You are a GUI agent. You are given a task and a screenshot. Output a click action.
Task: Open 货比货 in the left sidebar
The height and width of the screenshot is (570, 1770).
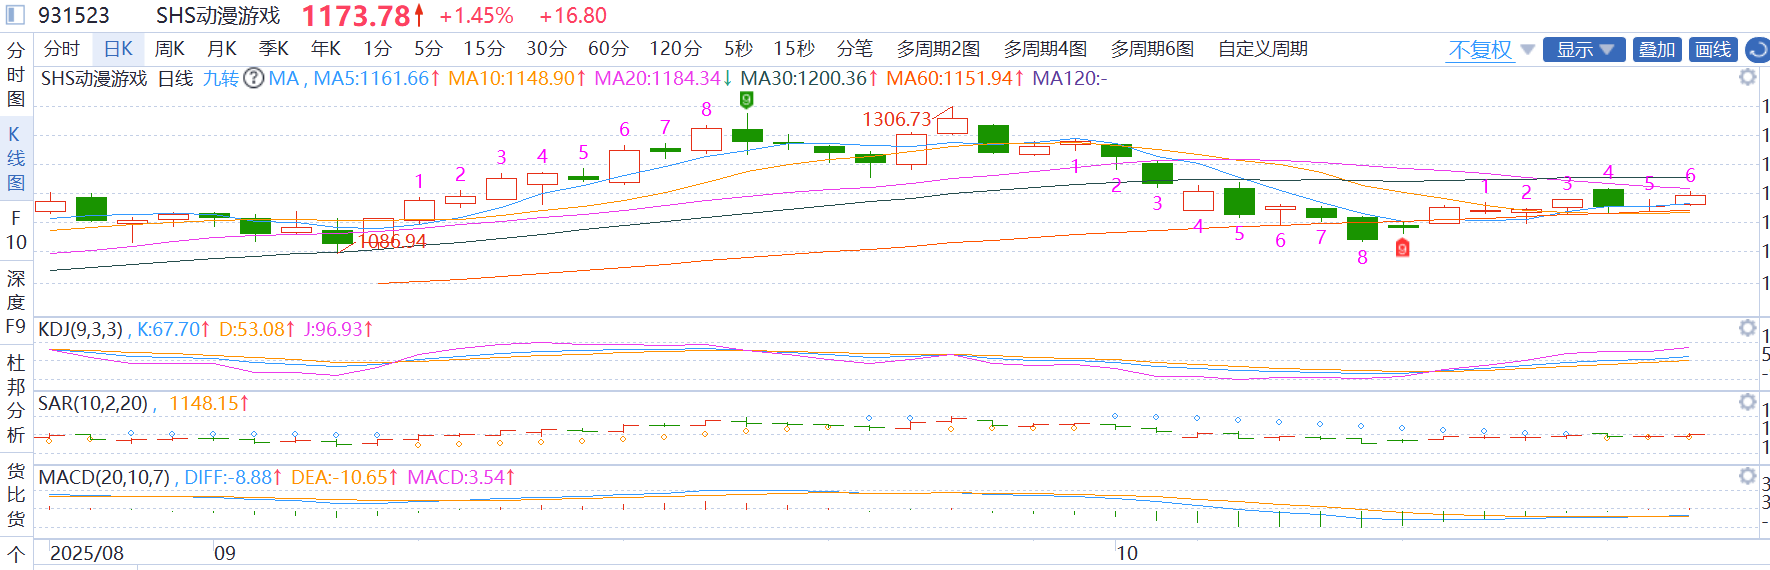(16, 495)
